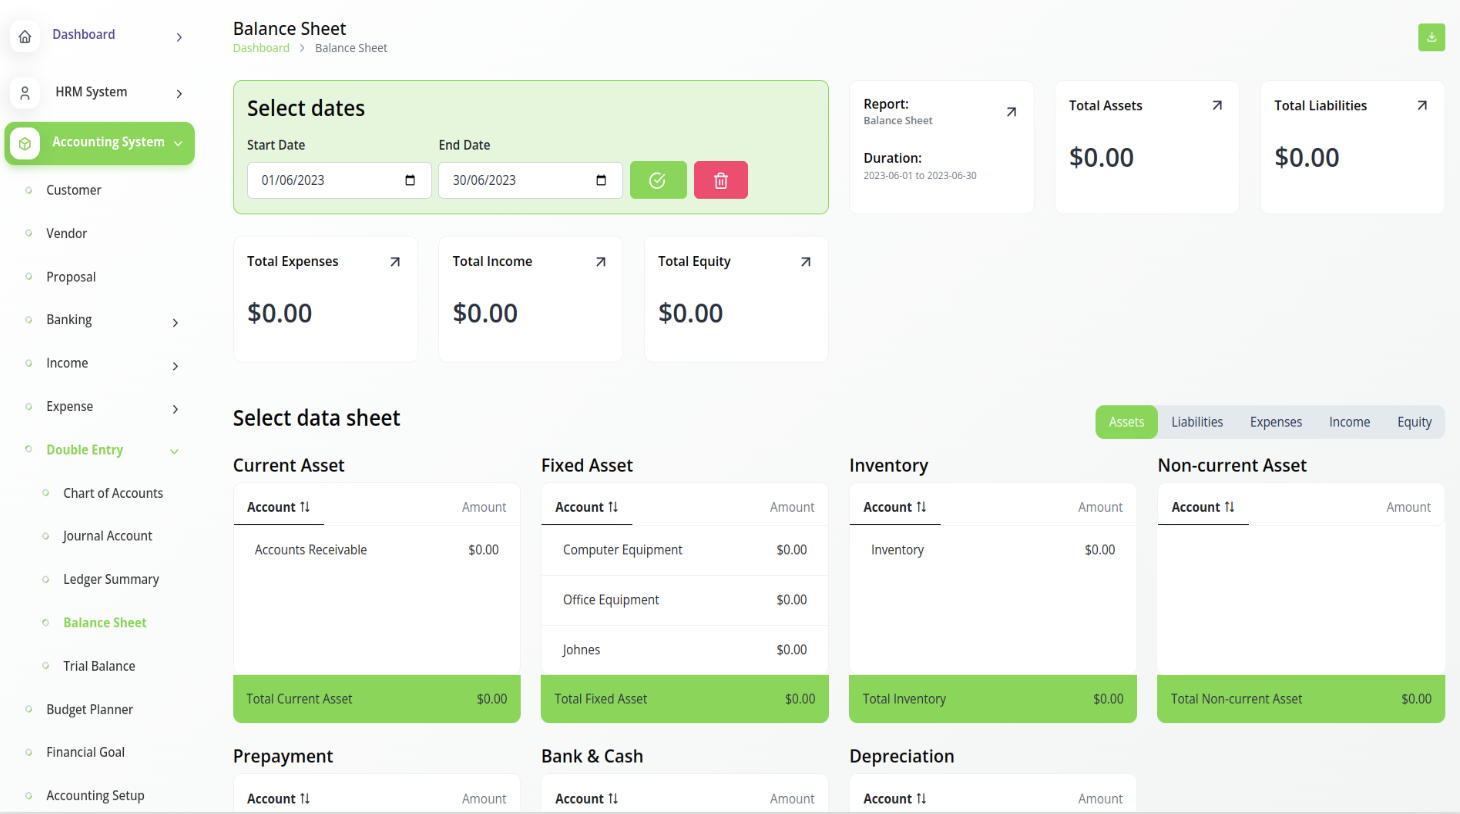
Task: Click the arrow icon on Total Liabilities card
Action: tap(1422, 105)
